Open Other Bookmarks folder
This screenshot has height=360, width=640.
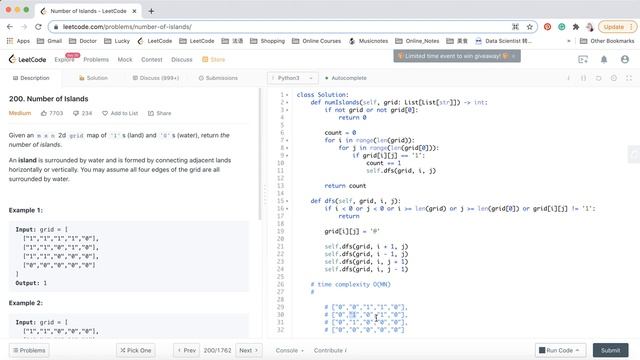pos(607,41)
